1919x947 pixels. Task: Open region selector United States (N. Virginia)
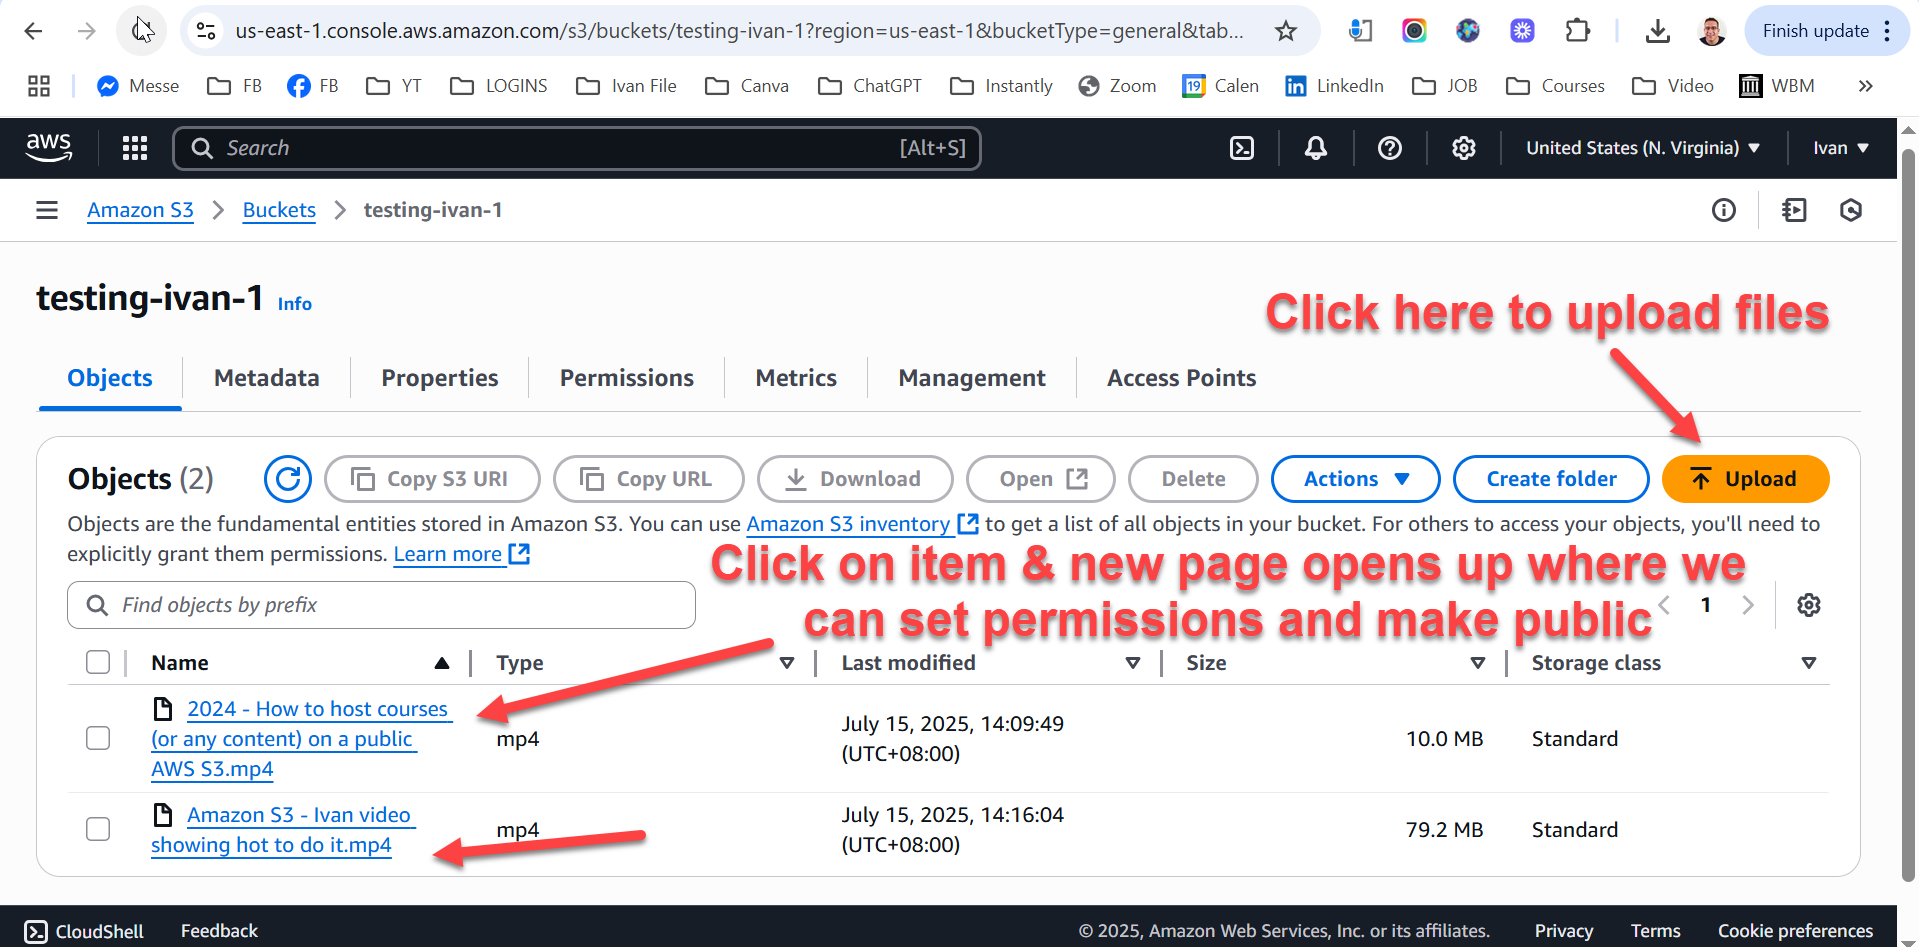tap(1642, 148)
